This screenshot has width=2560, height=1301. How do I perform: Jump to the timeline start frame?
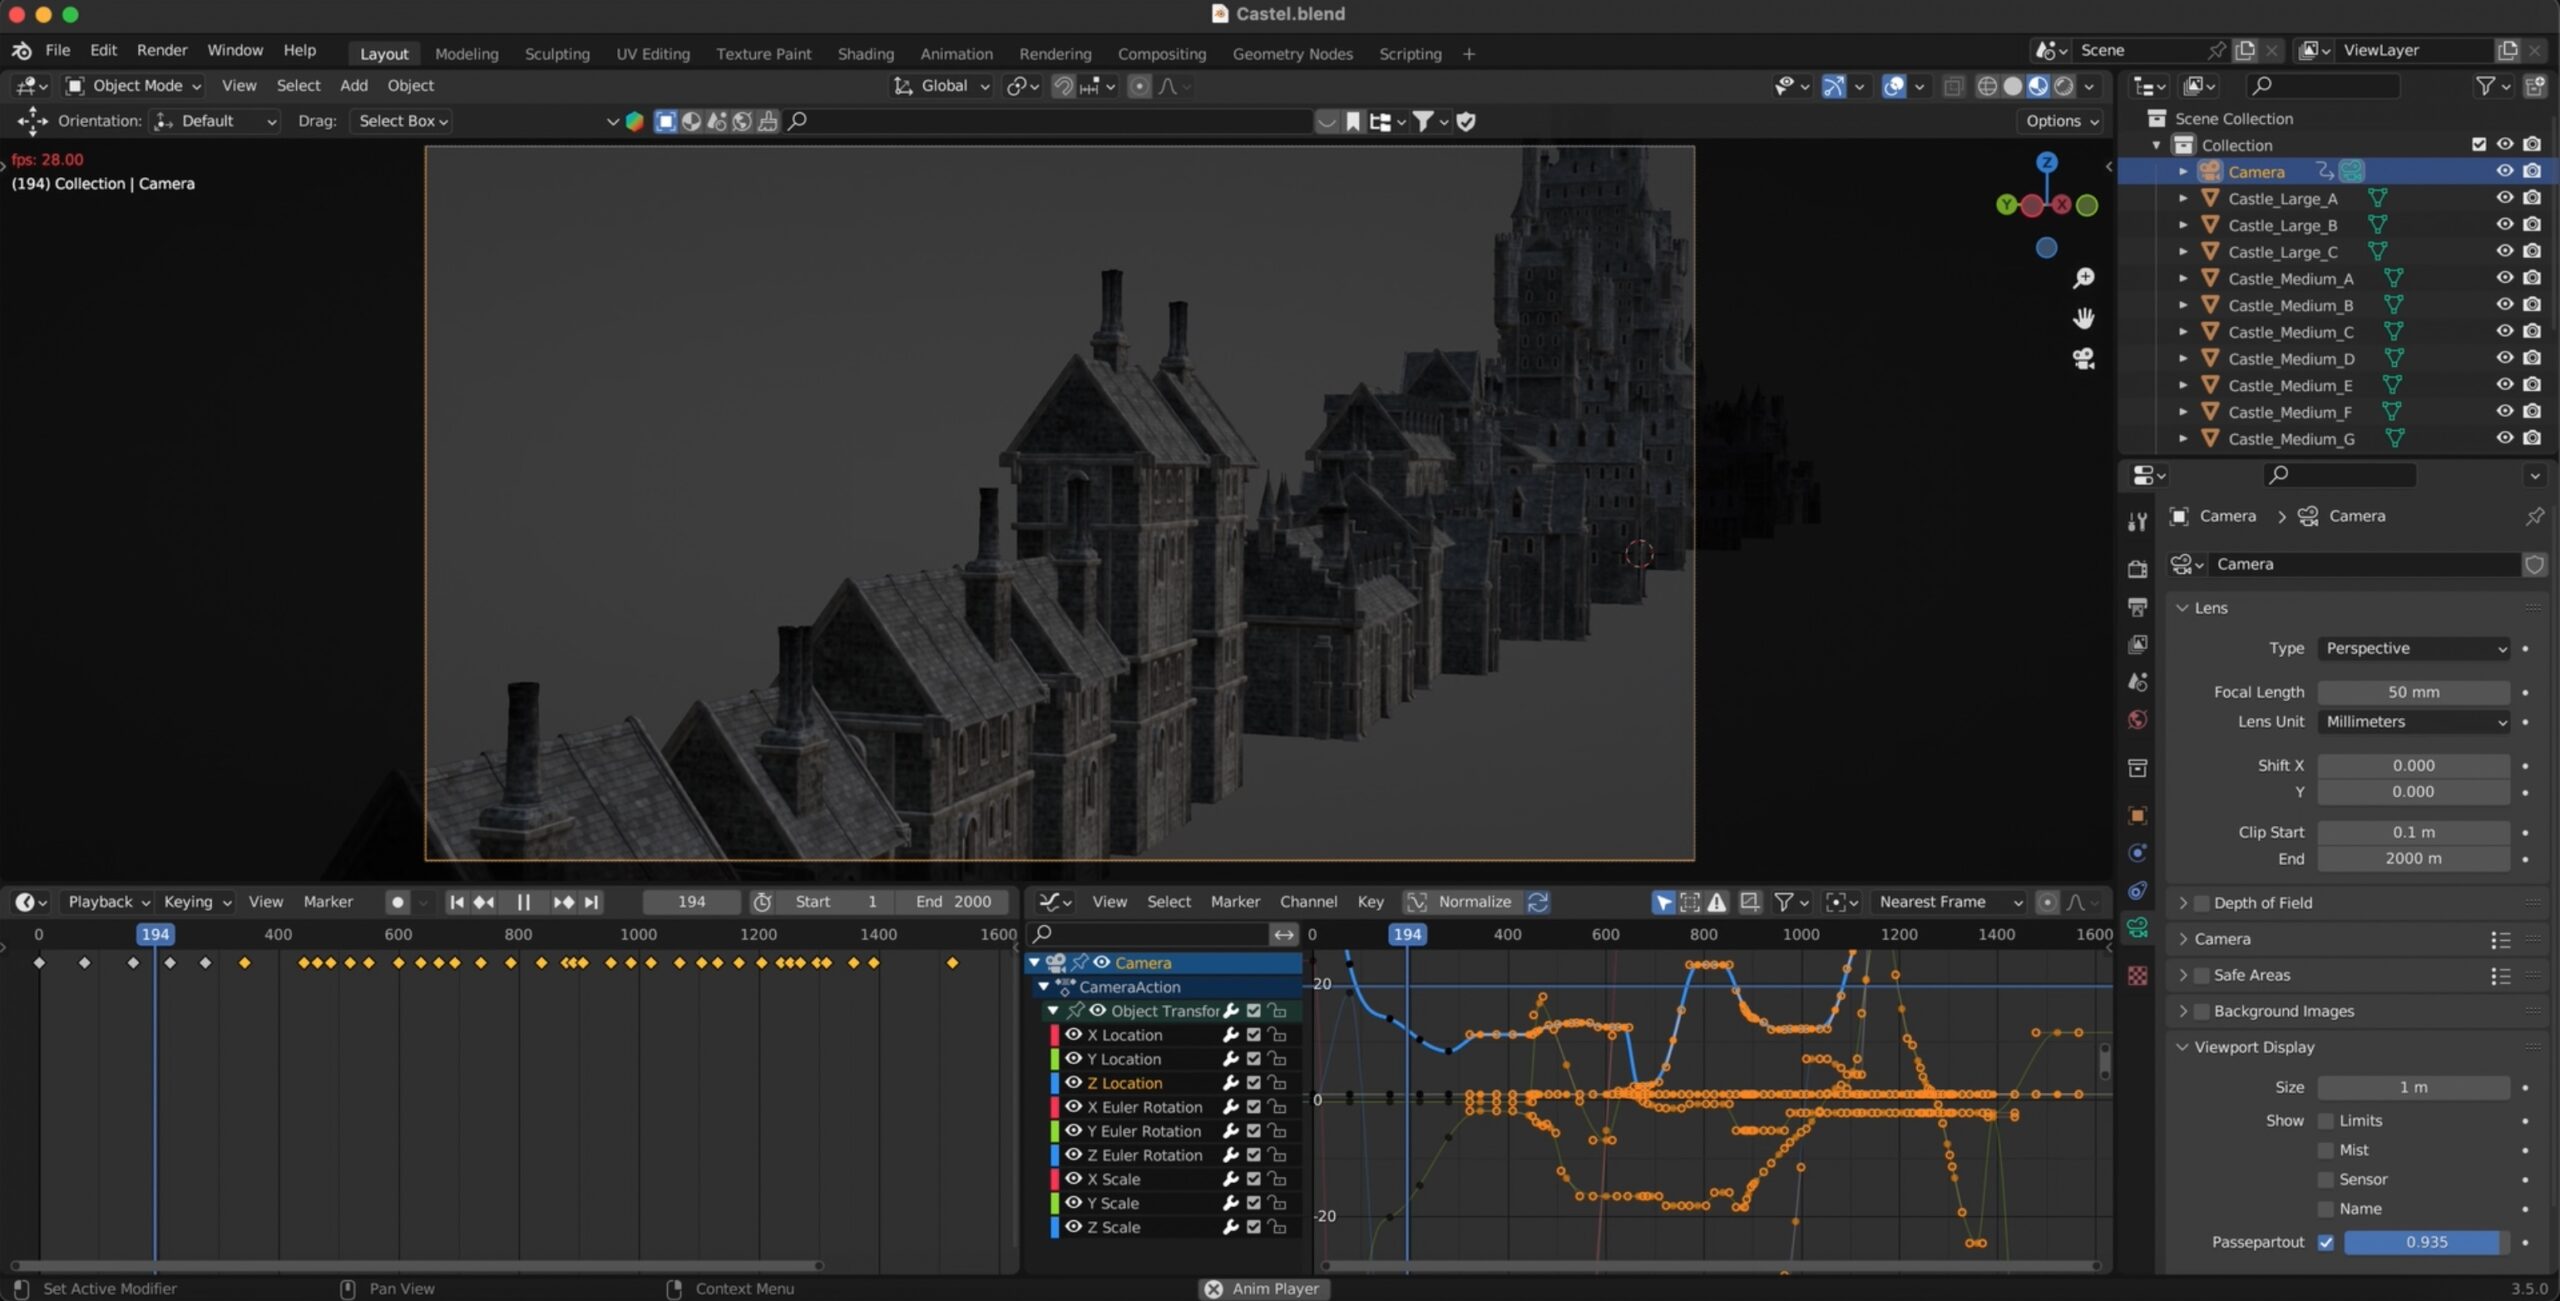457,902
